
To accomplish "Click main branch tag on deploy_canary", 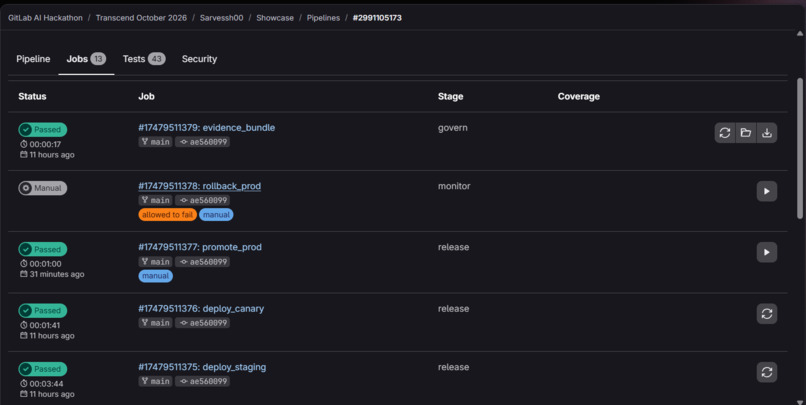I will coord(155,323).
